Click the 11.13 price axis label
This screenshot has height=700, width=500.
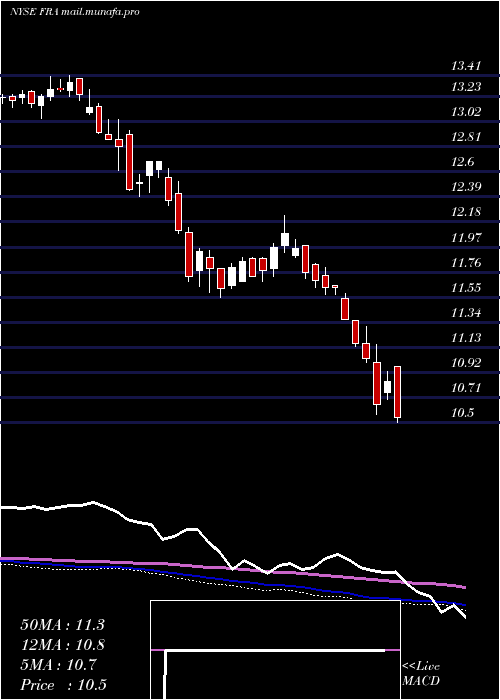click(x=466, y=338)
